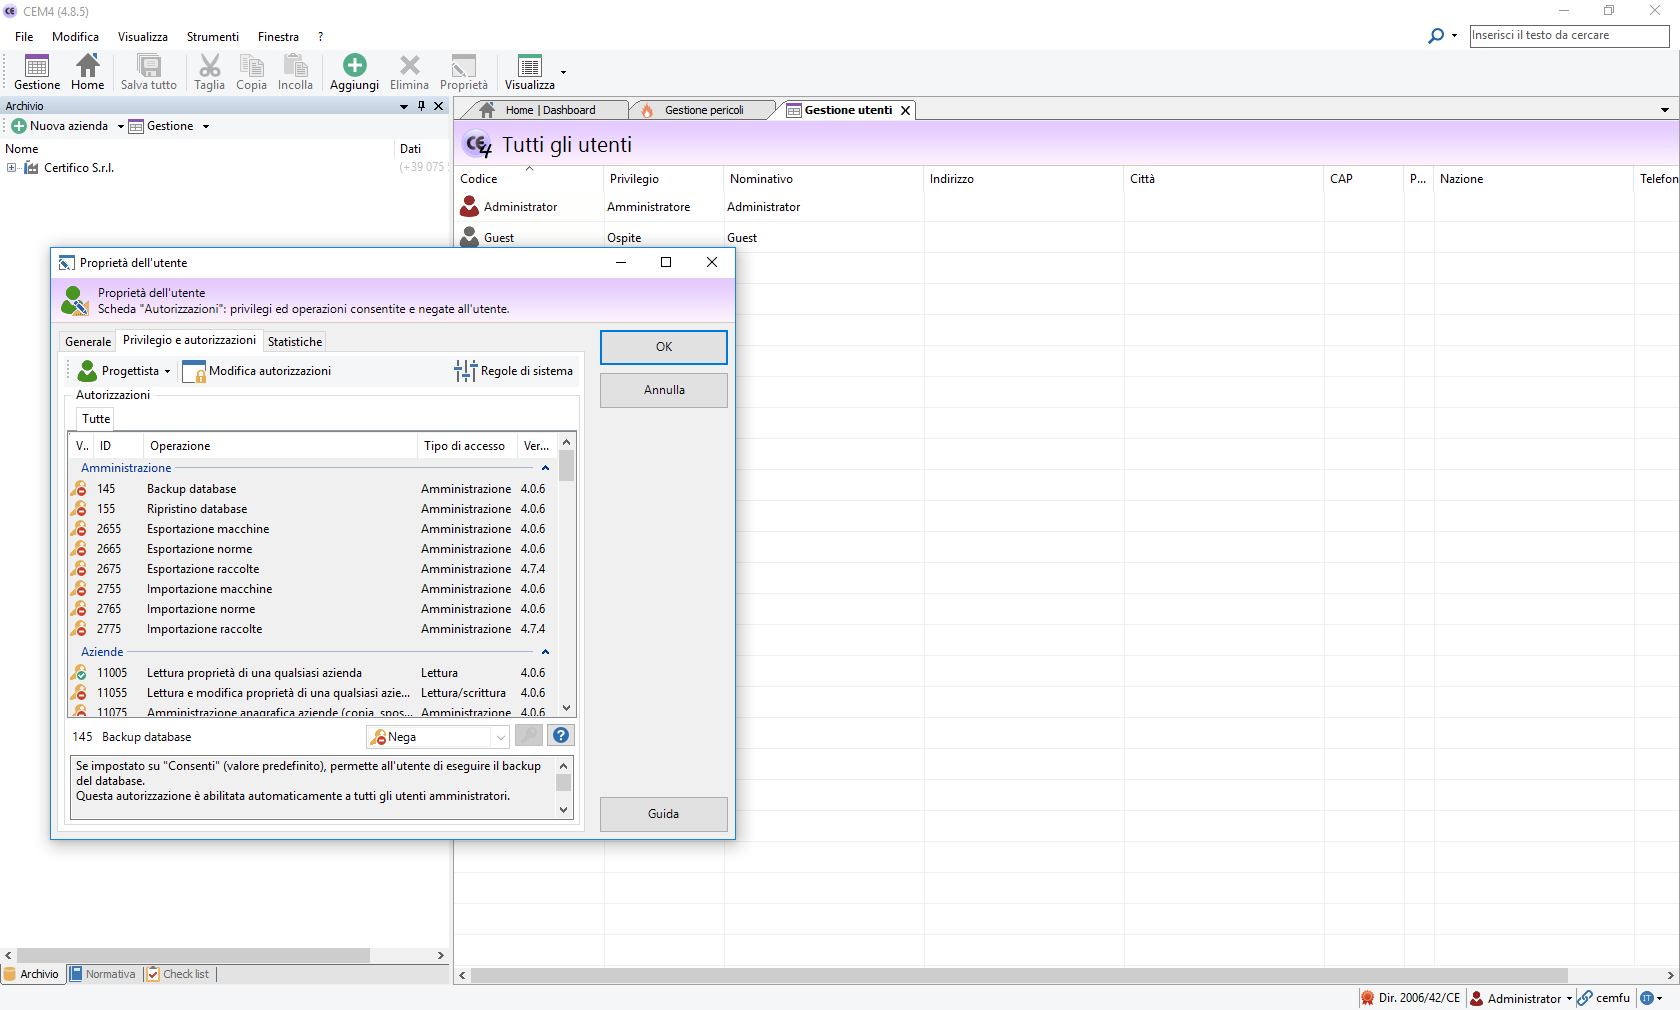1680x1010 pixels.
Task: Open Regole di sistema settings
Action: coord(515,371)
